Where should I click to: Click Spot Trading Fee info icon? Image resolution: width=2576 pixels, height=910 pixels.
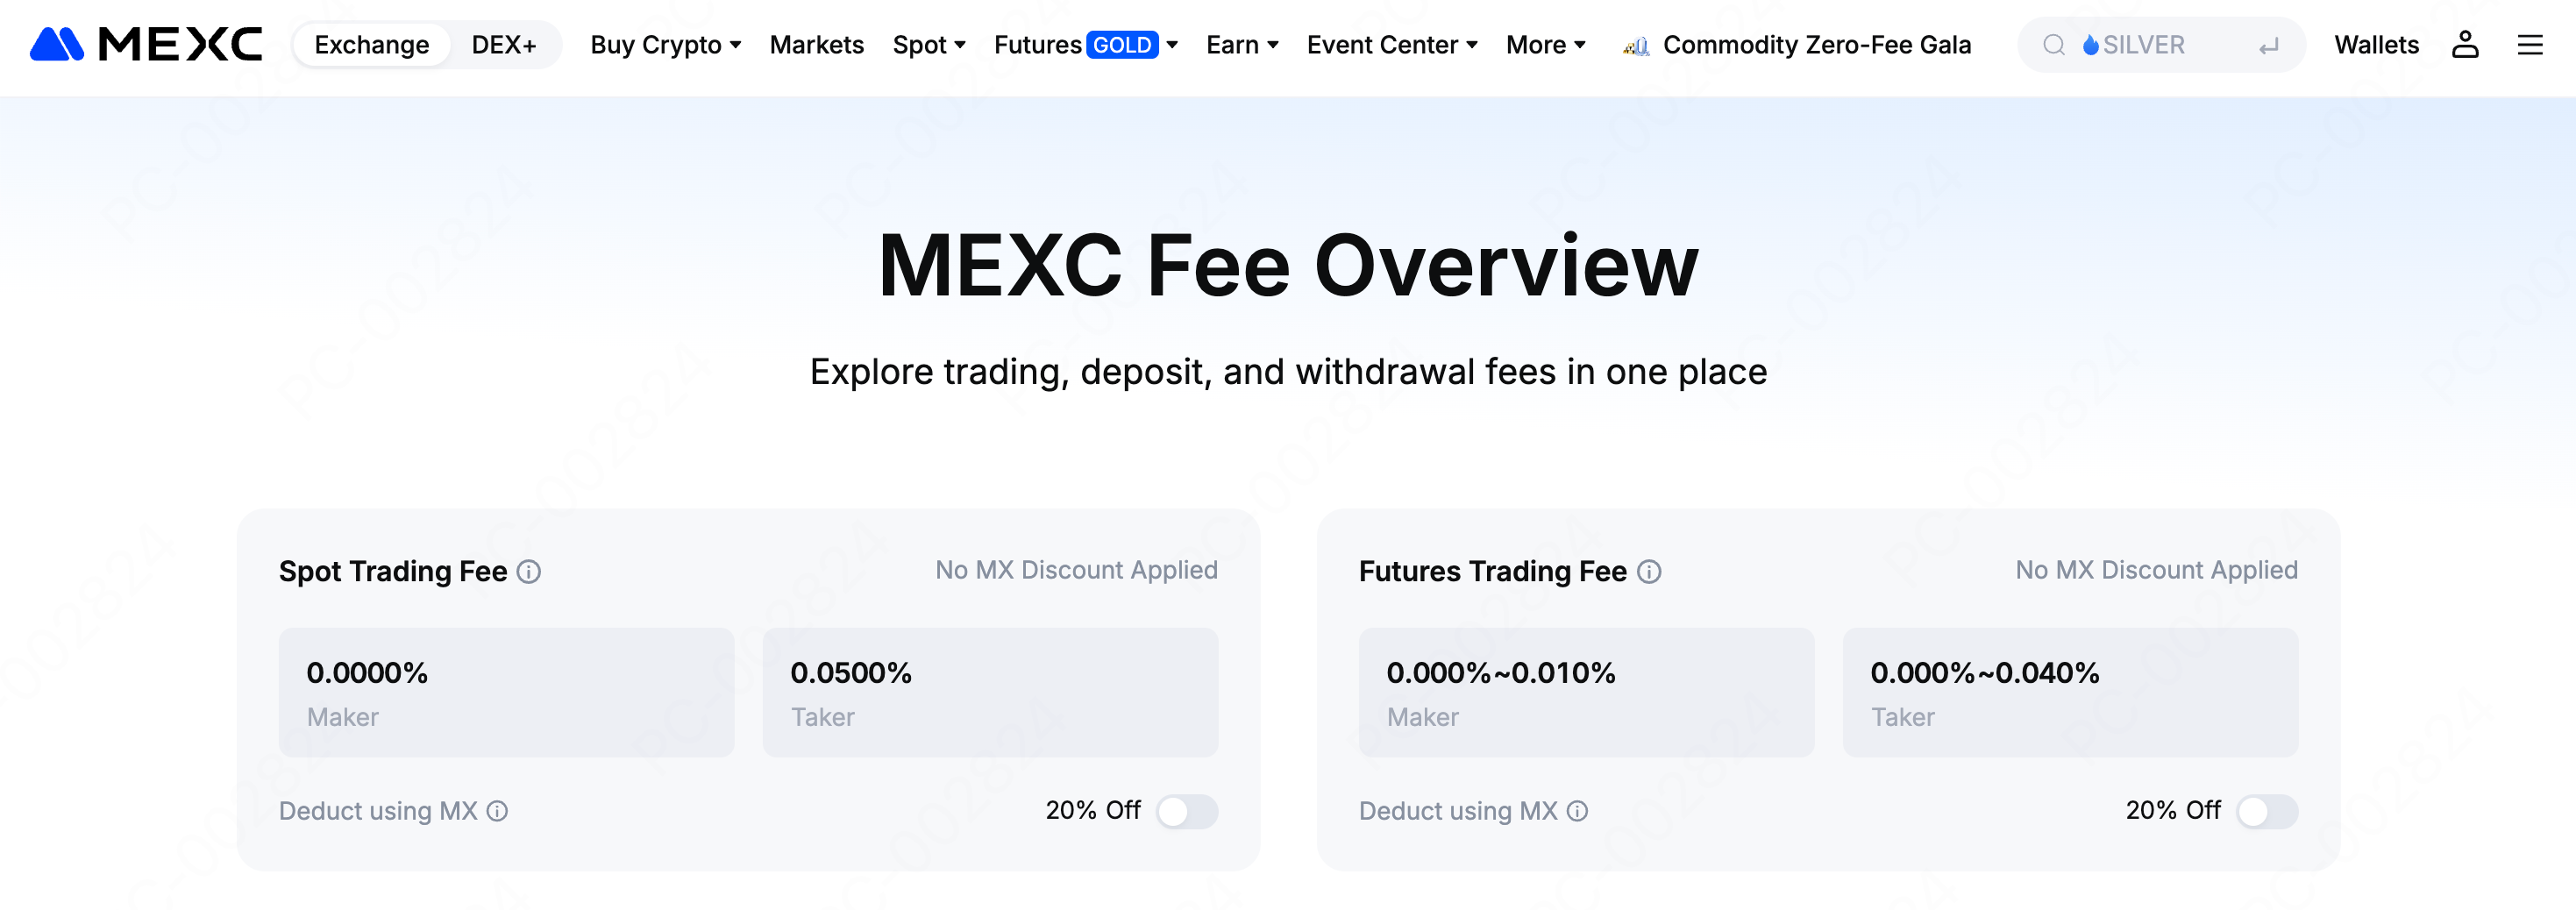coord(529,572)
